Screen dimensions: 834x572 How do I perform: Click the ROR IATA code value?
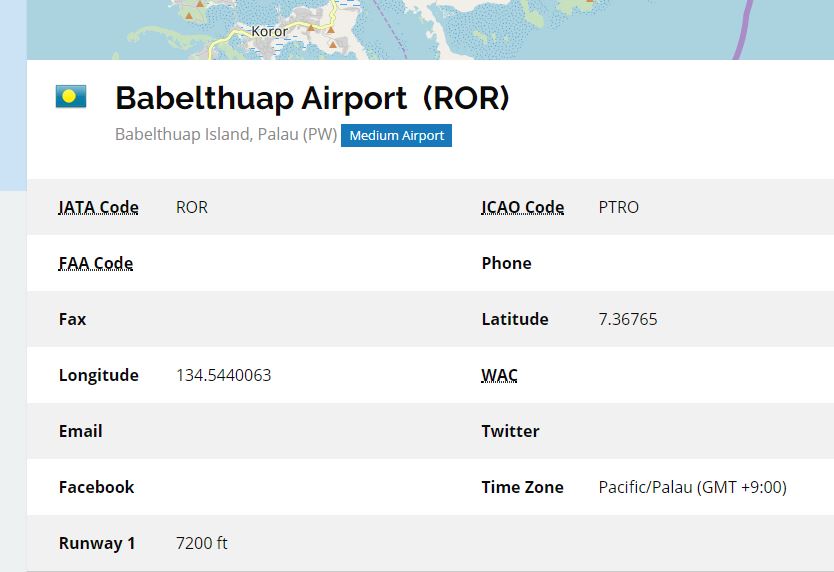click(192, 207)
